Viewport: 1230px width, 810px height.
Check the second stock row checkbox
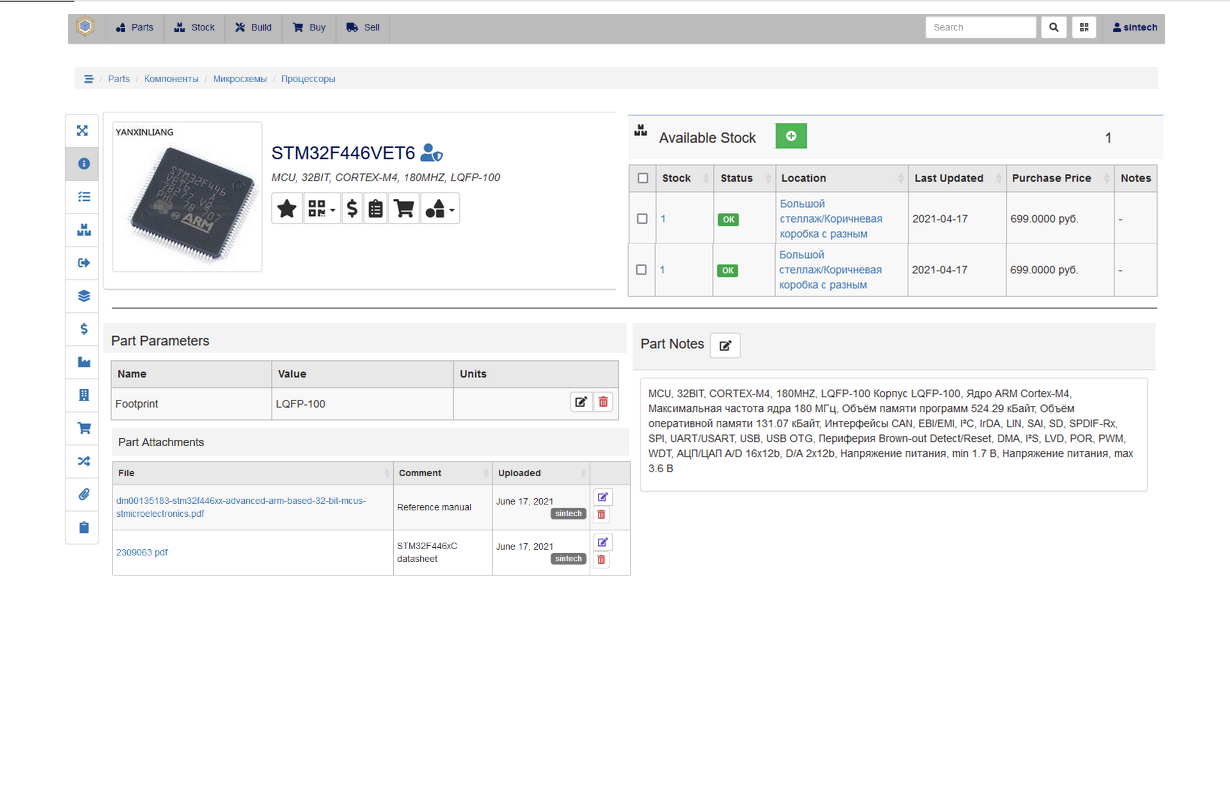coord(642,269)
